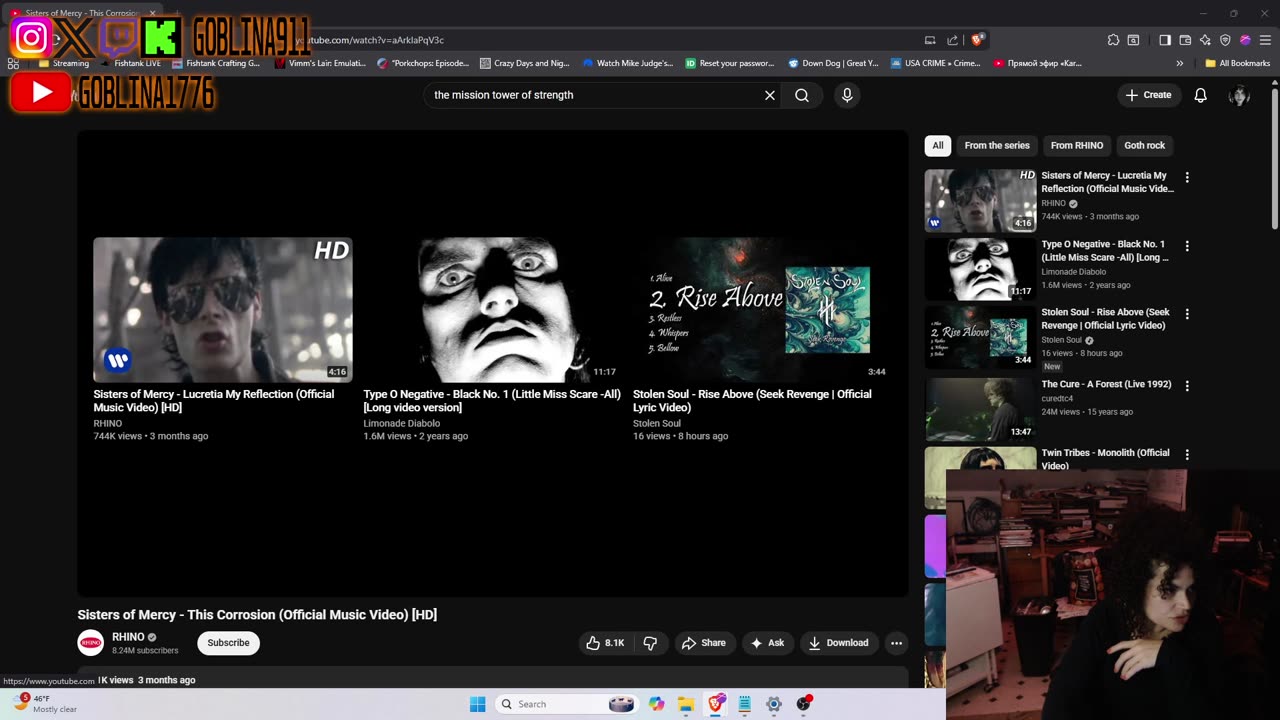Like the video with thumbs up
Viewport: 1280px width, 720px height.
pyautogui.click(x=606, y=643)
